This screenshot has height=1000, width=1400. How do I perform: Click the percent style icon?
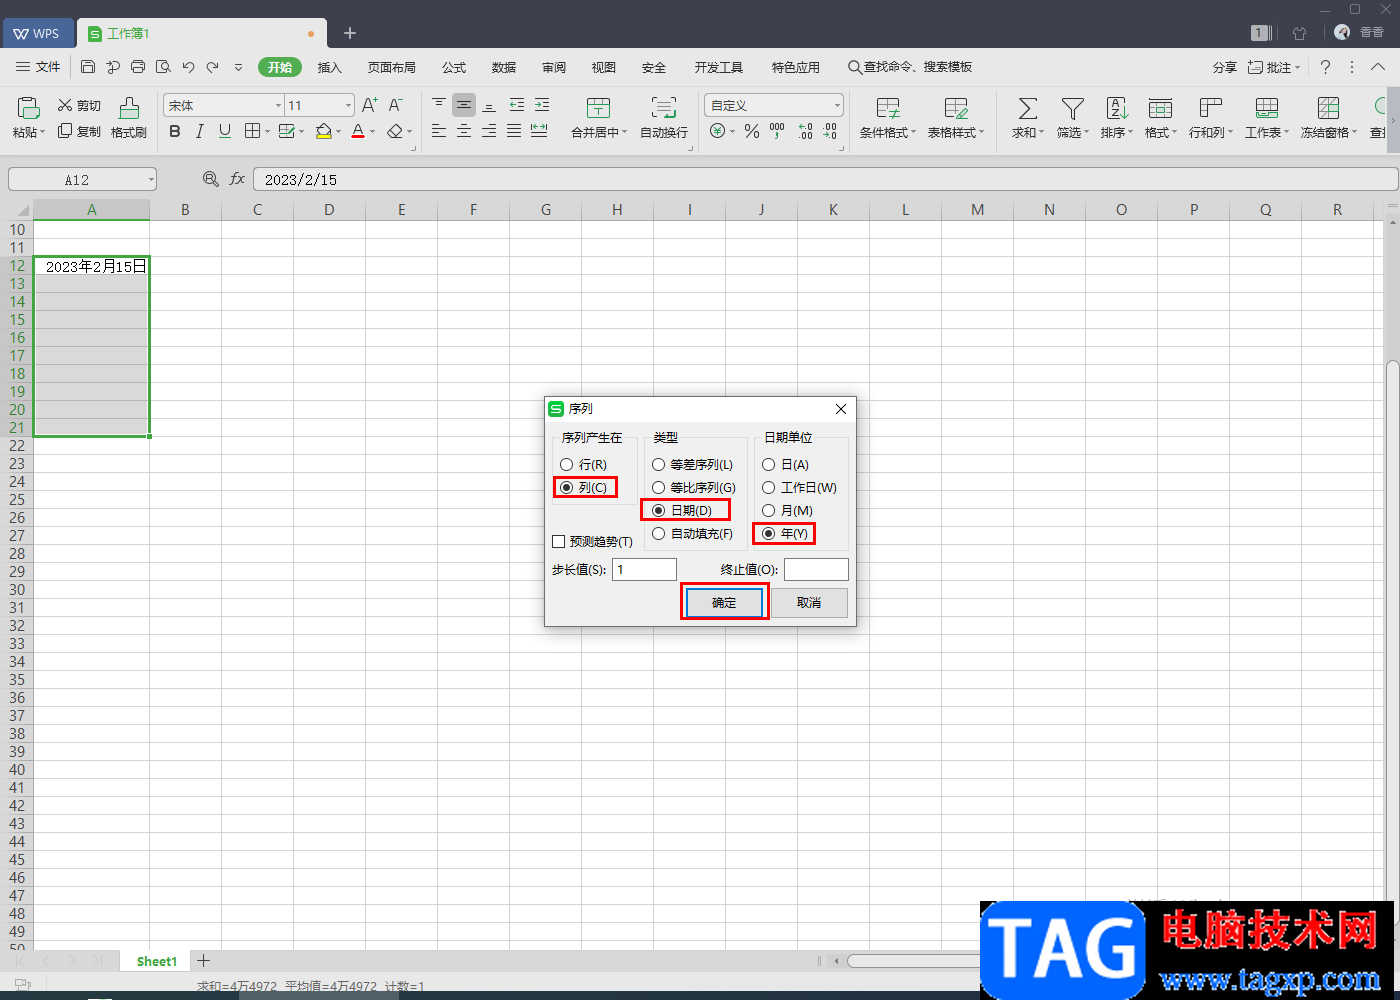pyautogui.click(x=752, y=131)
